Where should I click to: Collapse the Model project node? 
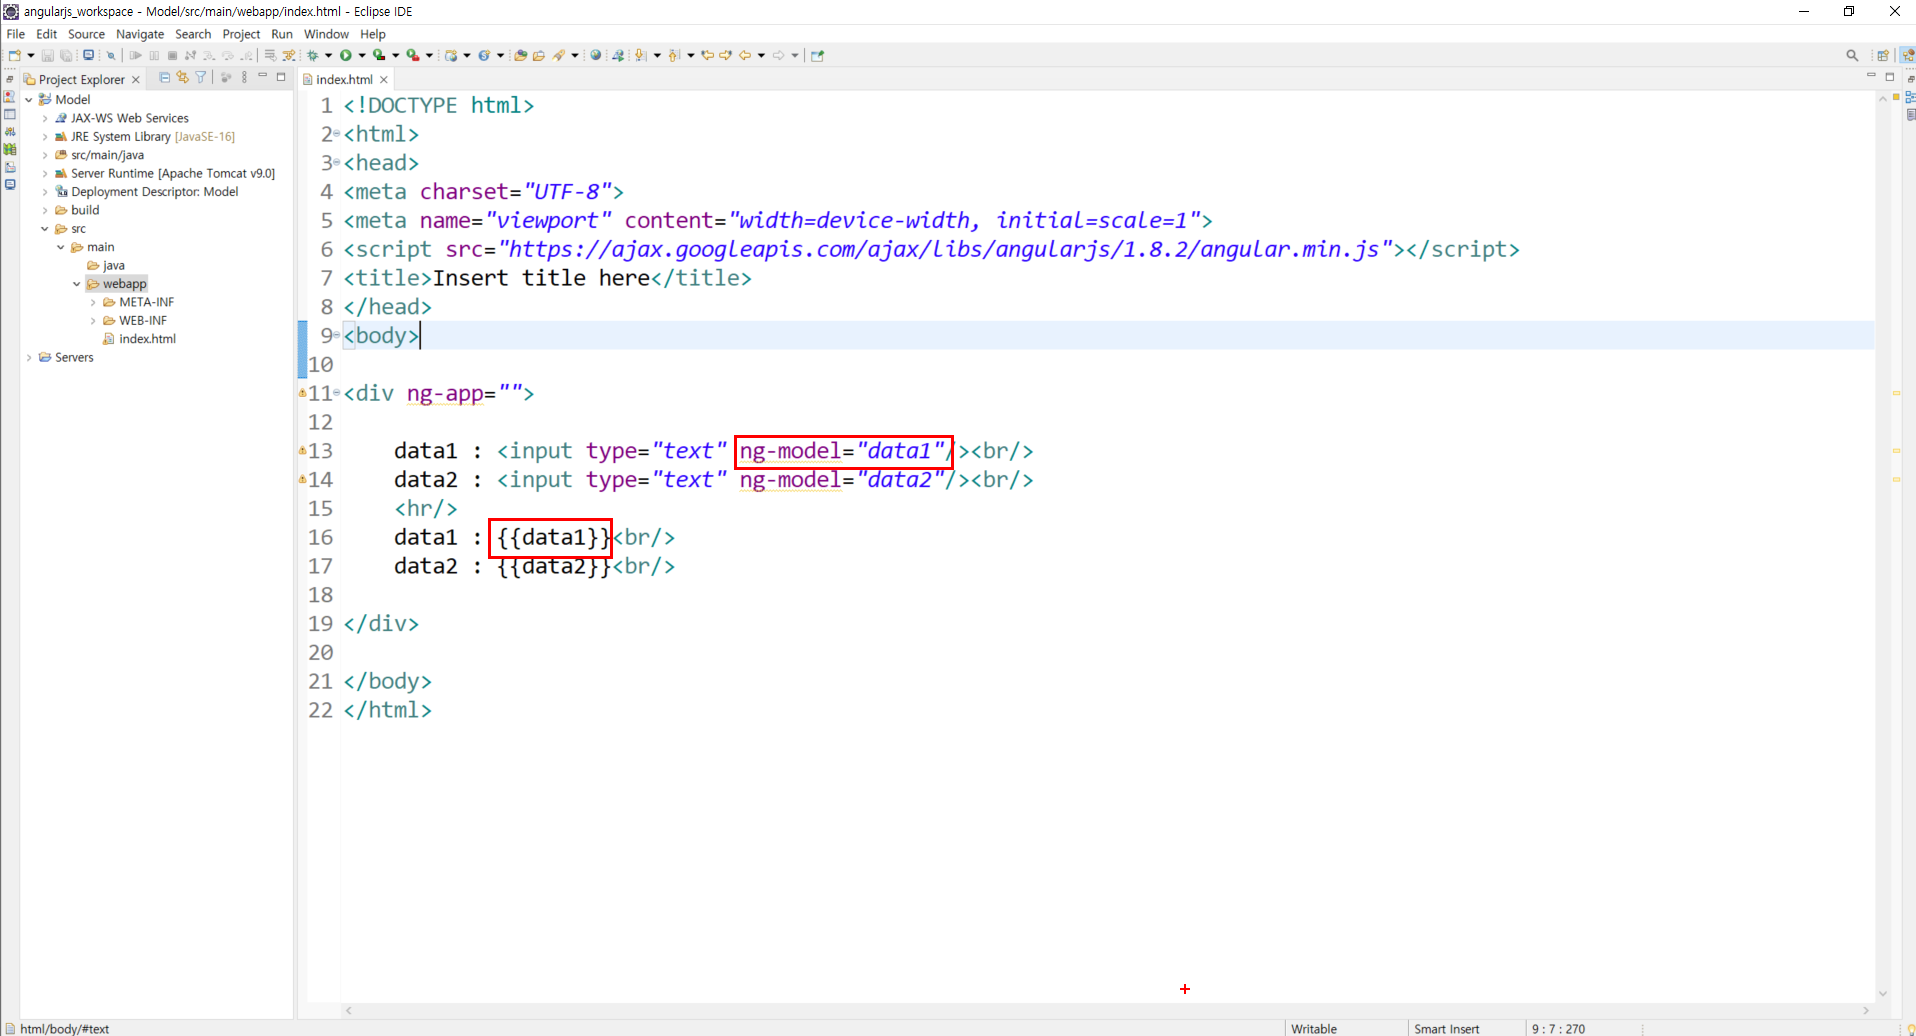pos(29,99)
